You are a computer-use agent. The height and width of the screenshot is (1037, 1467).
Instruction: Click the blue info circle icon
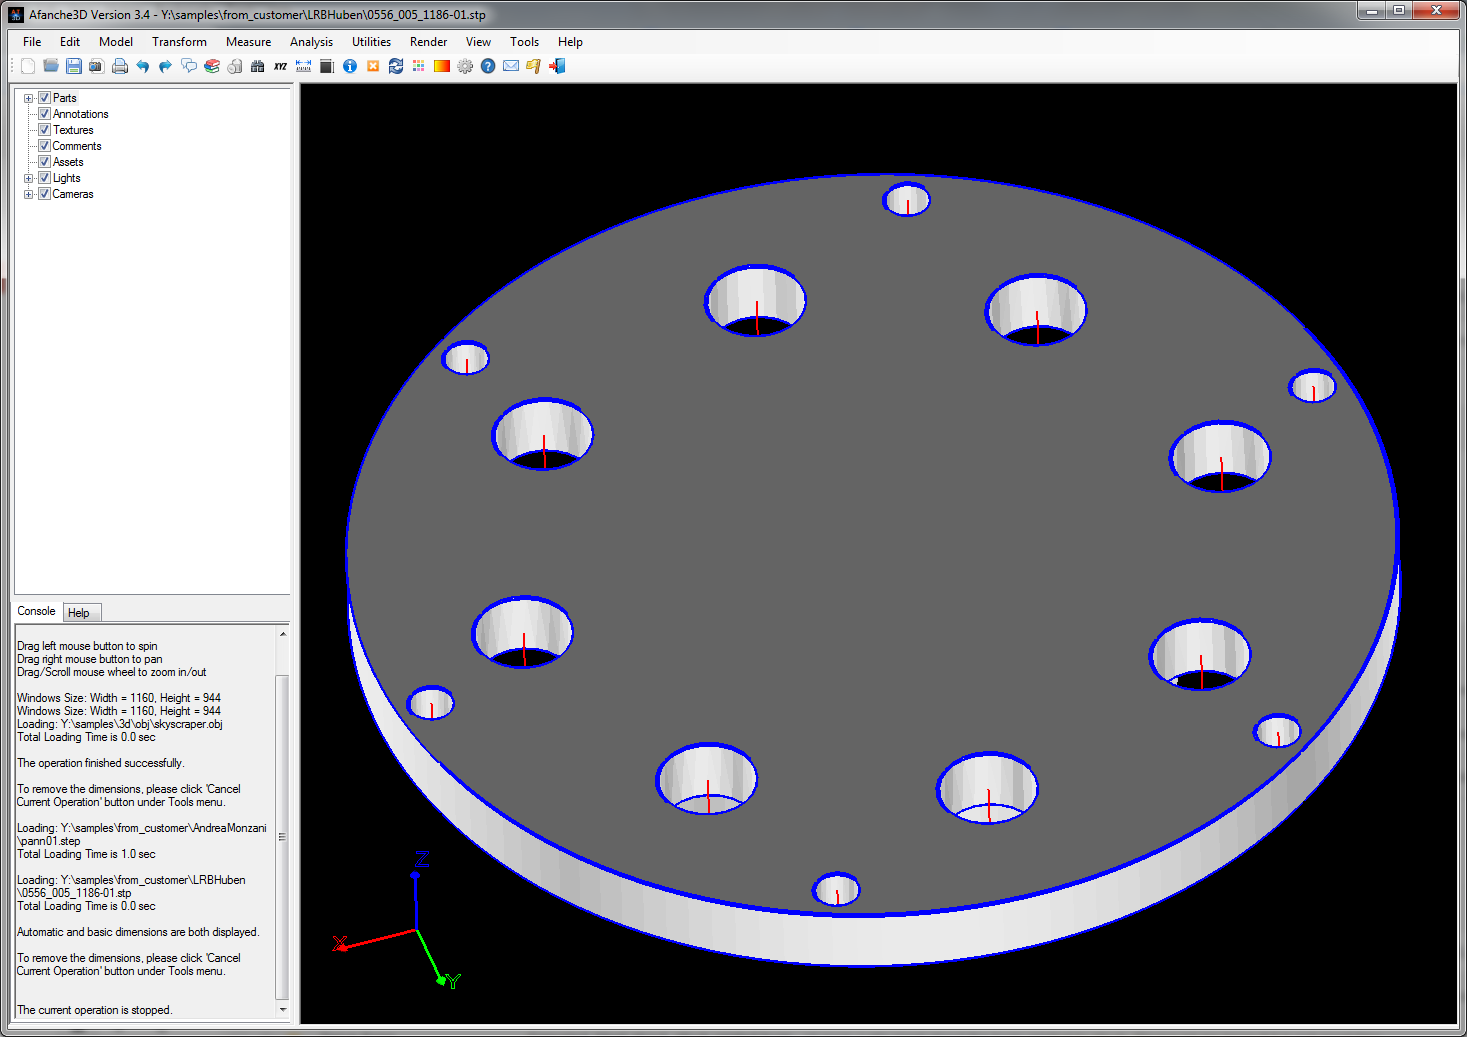point(350,67)
